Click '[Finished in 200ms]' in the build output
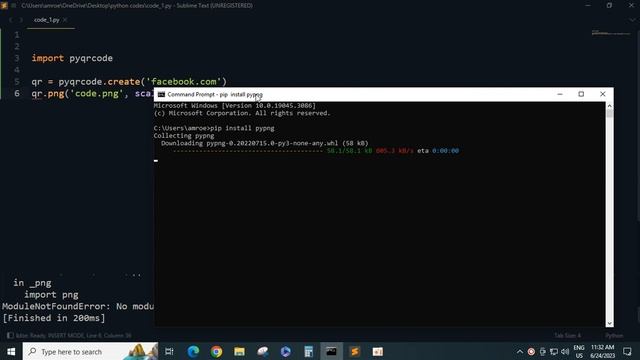 pyautogui.click(x=53, y=318)
